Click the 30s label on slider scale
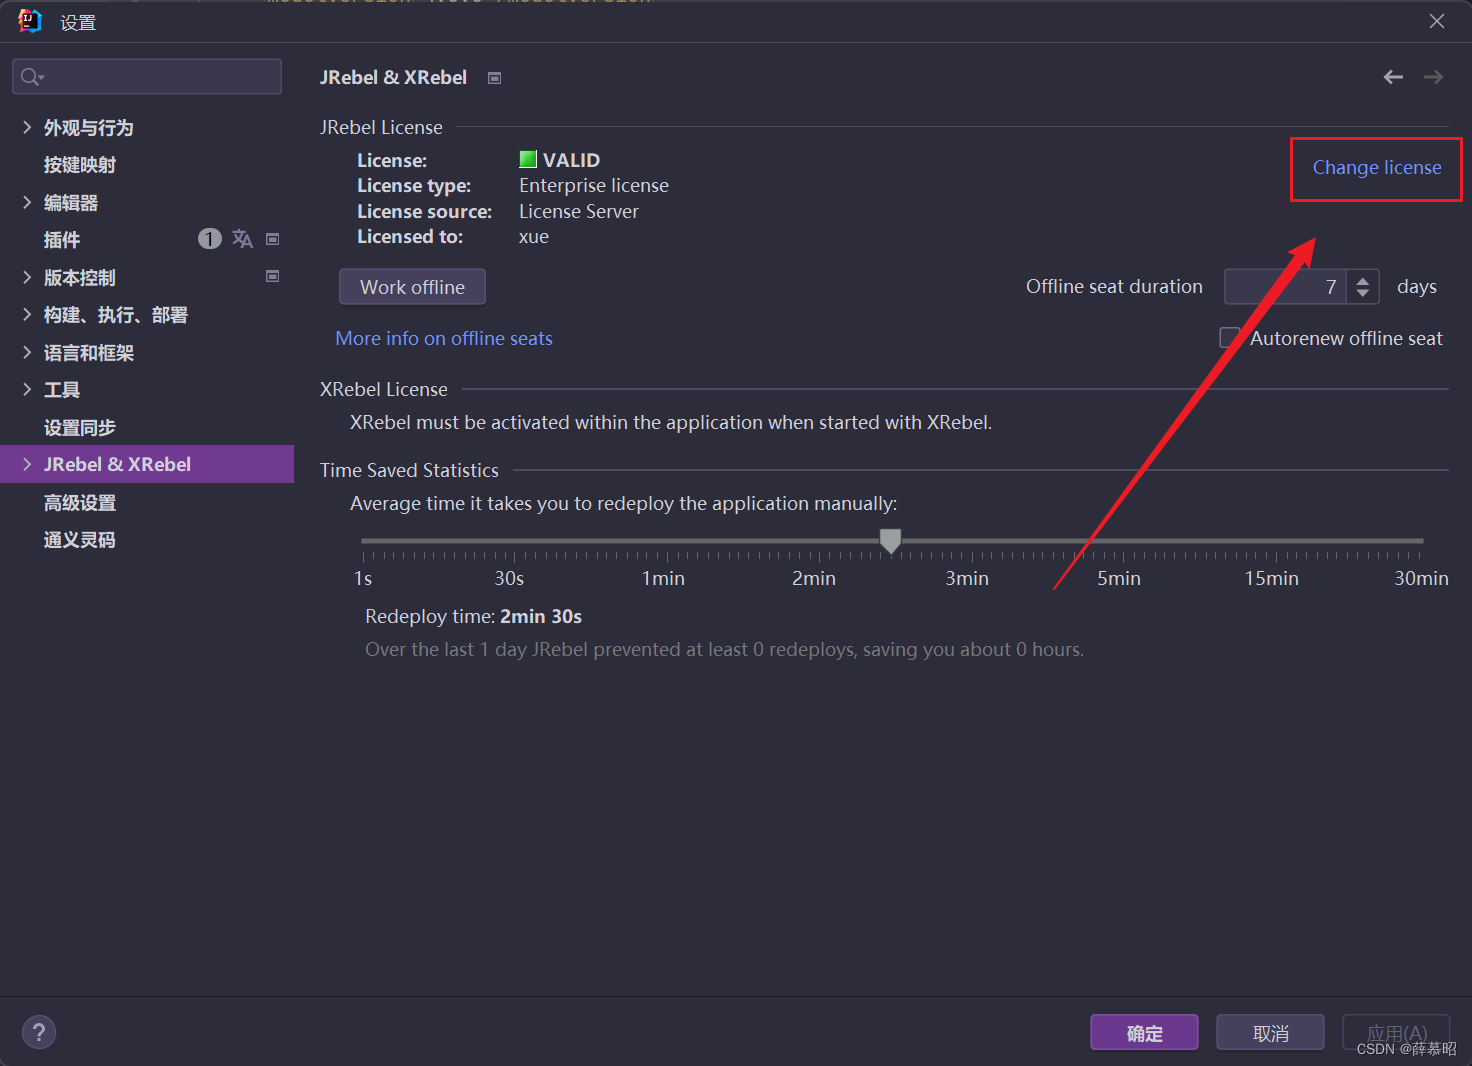This screenshot has width=1472, height=1066. [x=509, y=578]
